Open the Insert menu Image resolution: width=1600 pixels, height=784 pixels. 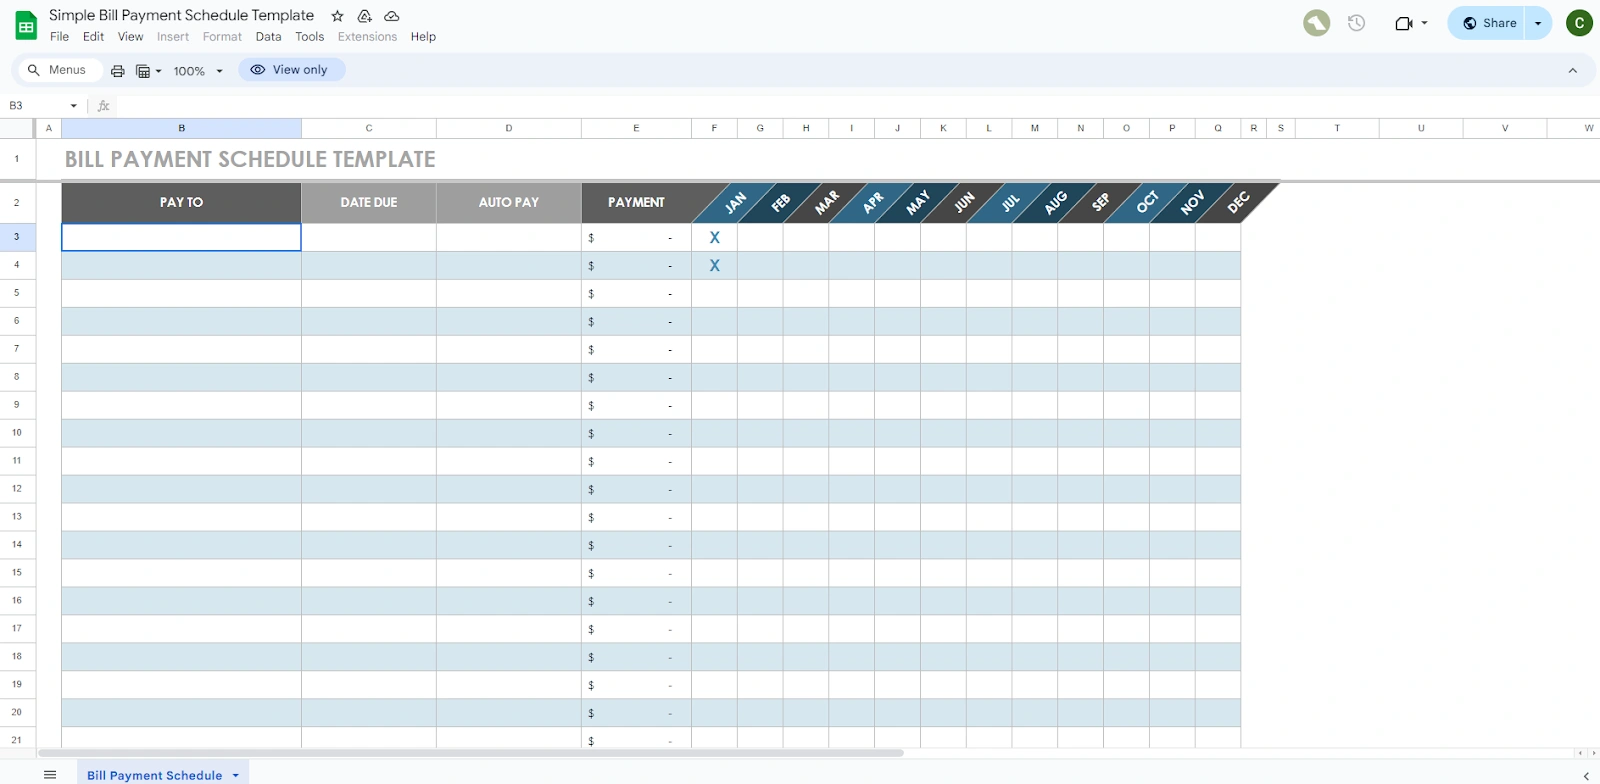click(x=172, y=37)
